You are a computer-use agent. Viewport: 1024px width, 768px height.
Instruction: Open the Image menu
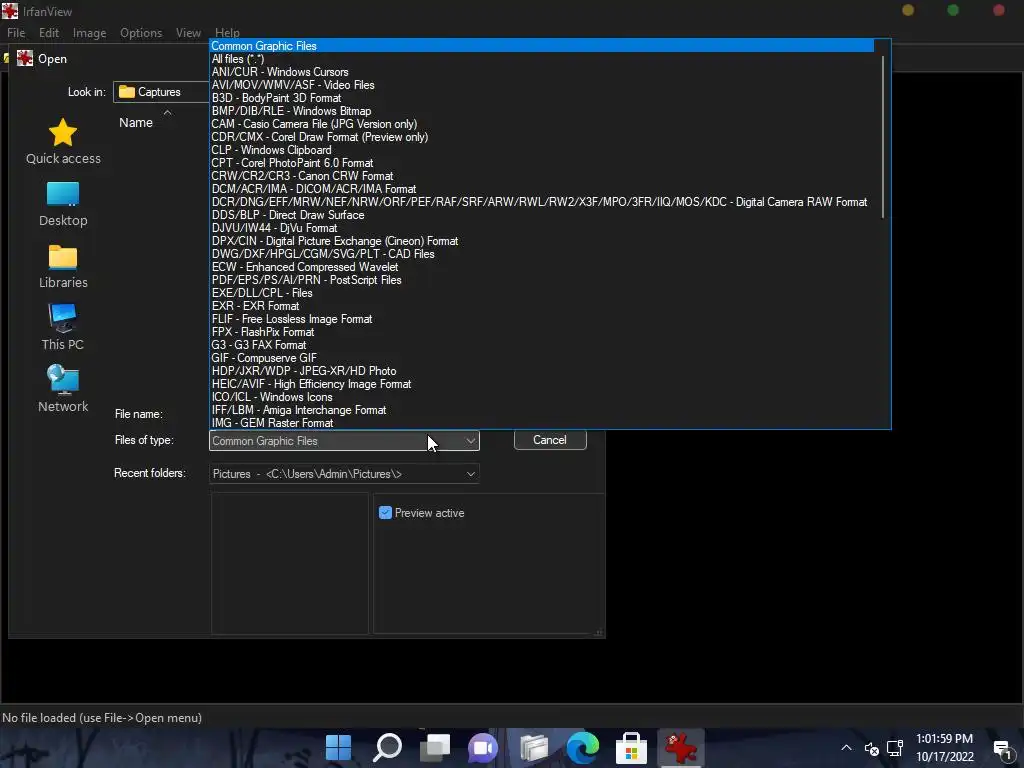[x=89, y=33]
